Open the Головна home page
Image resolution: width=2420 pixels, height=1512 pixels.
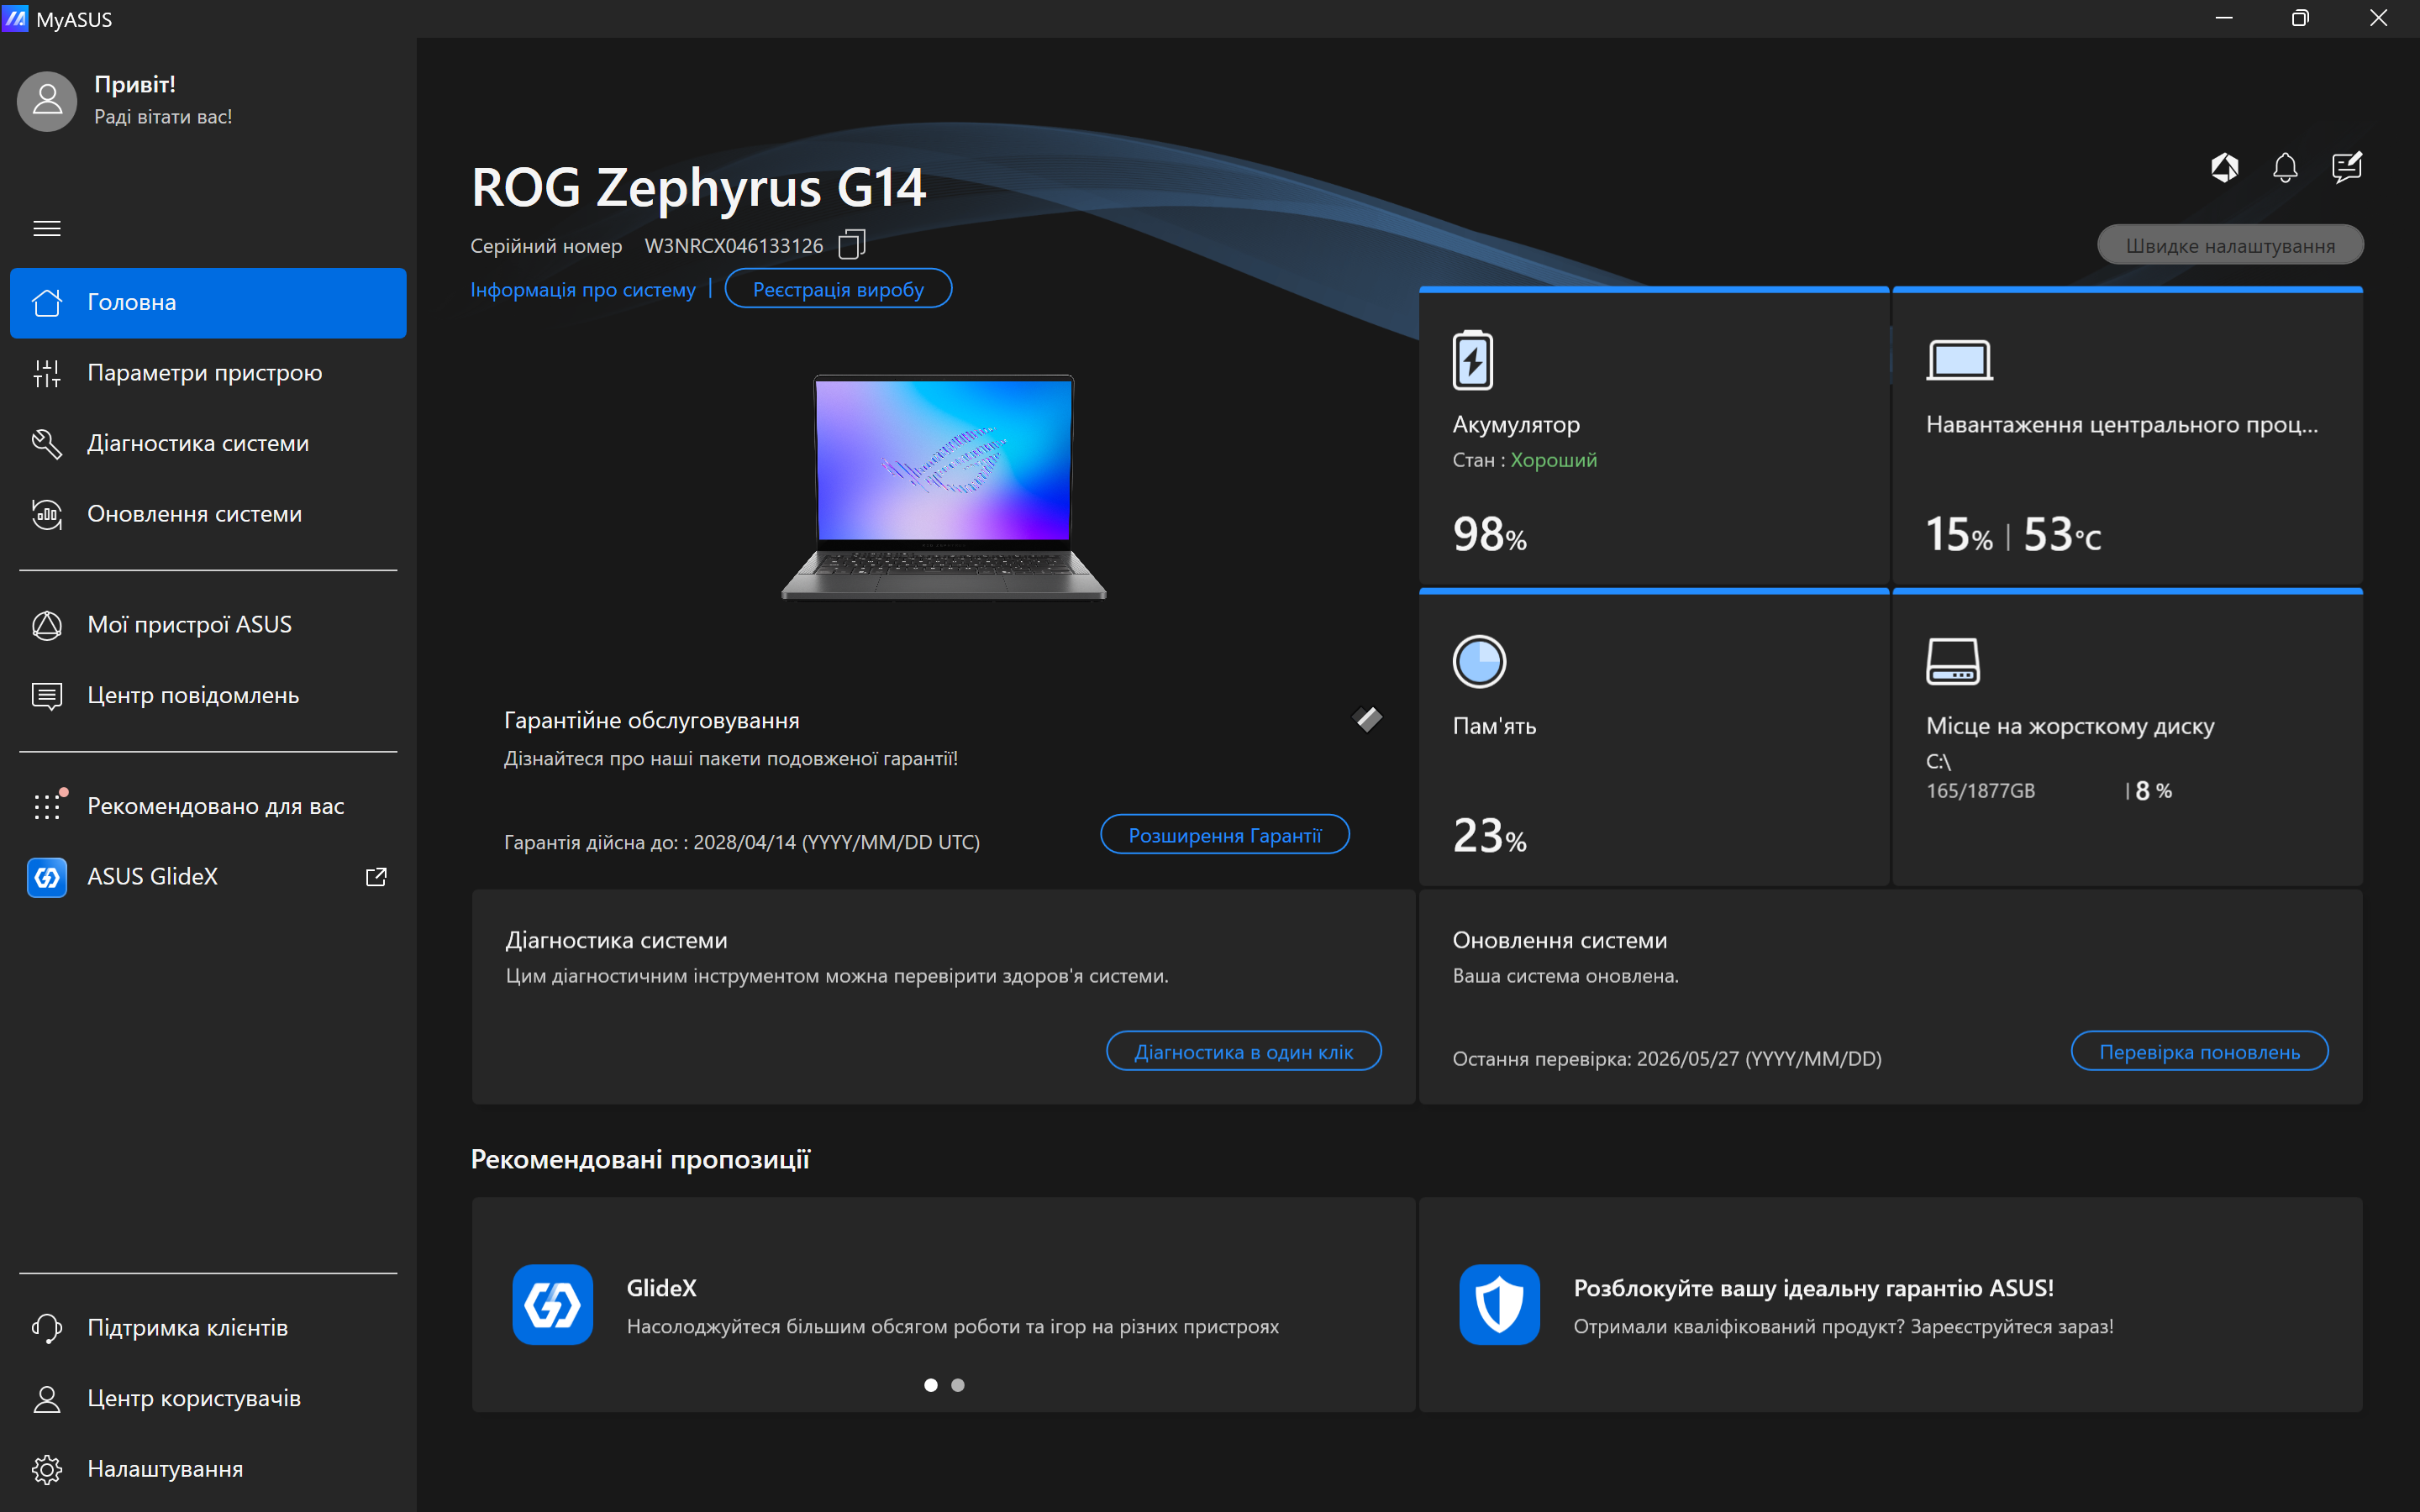tap(208, 302)
